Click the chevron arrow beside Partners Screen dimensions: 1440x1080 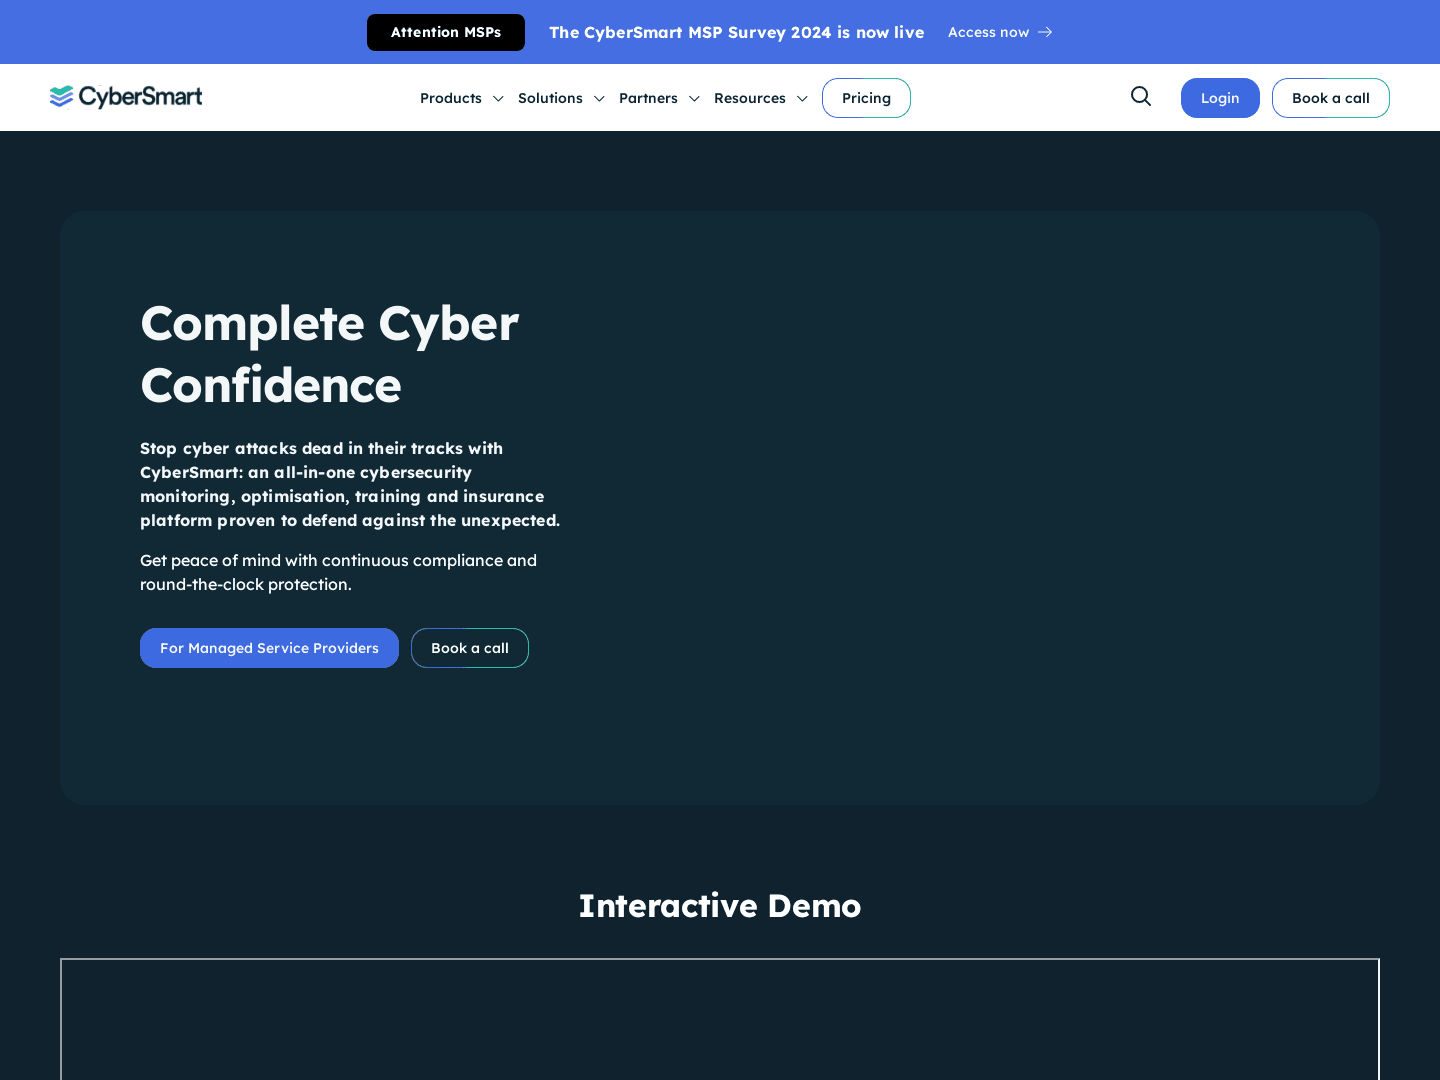click(695, 99)
